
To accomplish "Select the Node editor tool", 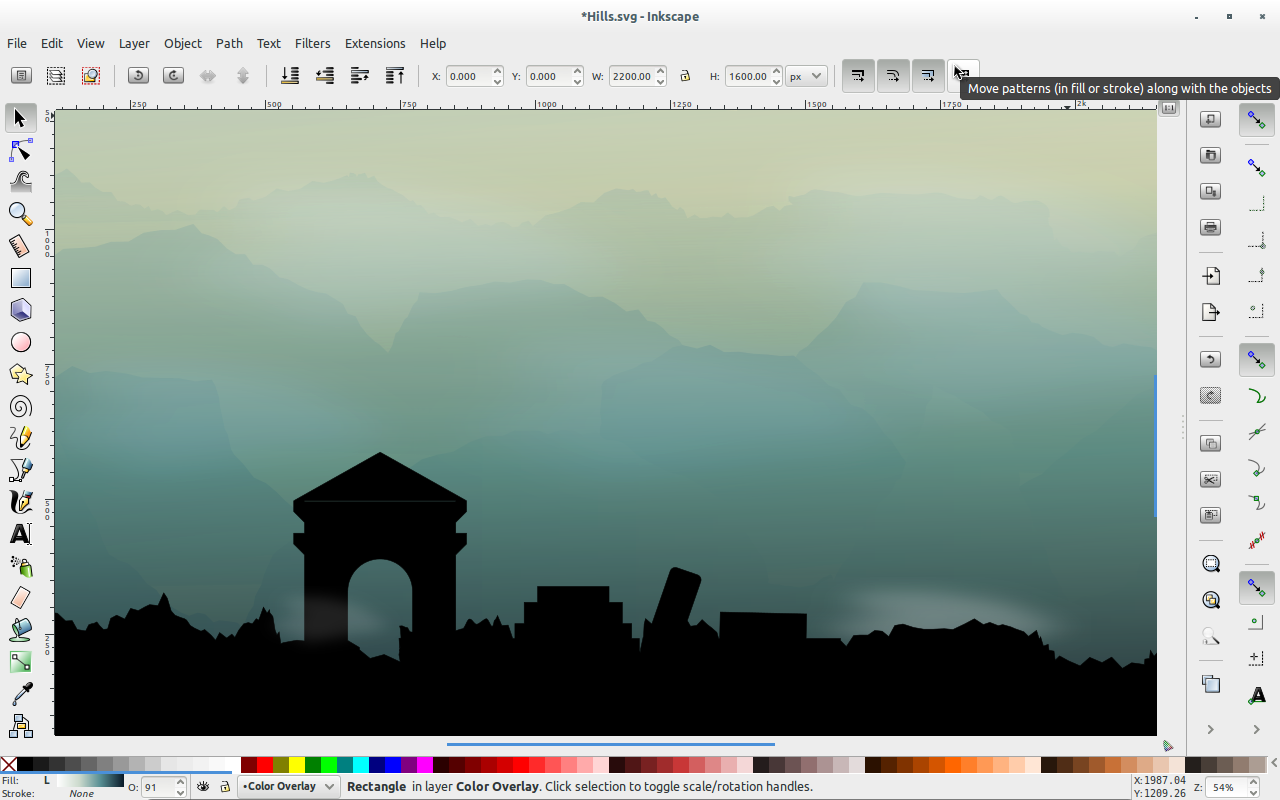I will coord(20,149).
